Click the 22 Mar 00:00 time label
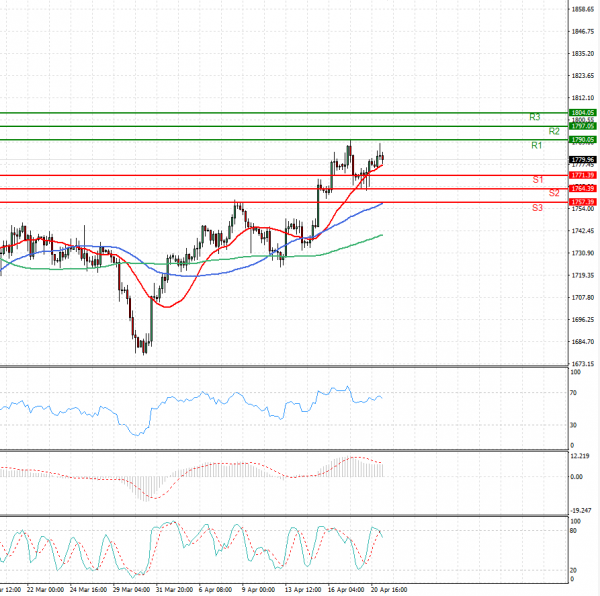 pyautogui.click(x=45, y=590)
